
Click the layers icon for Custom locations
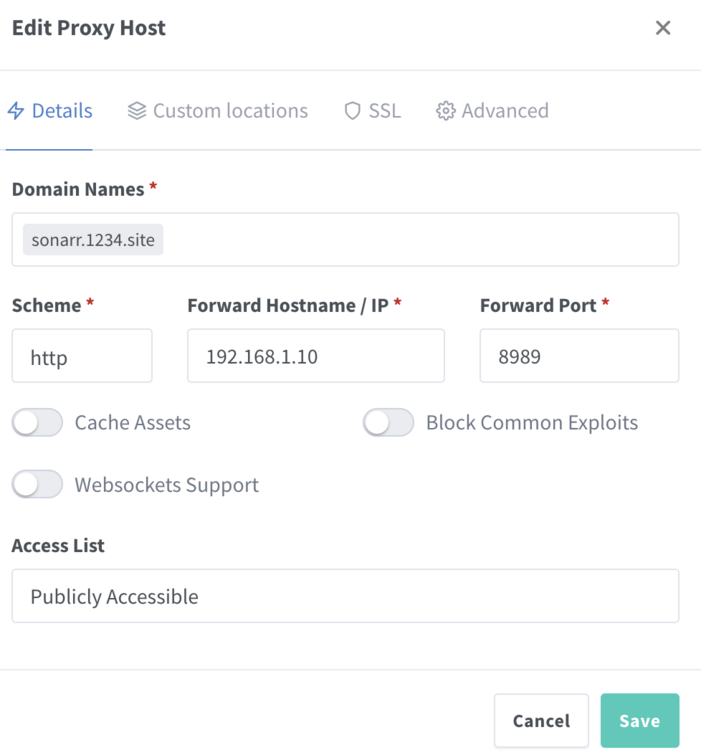(137, 110)
